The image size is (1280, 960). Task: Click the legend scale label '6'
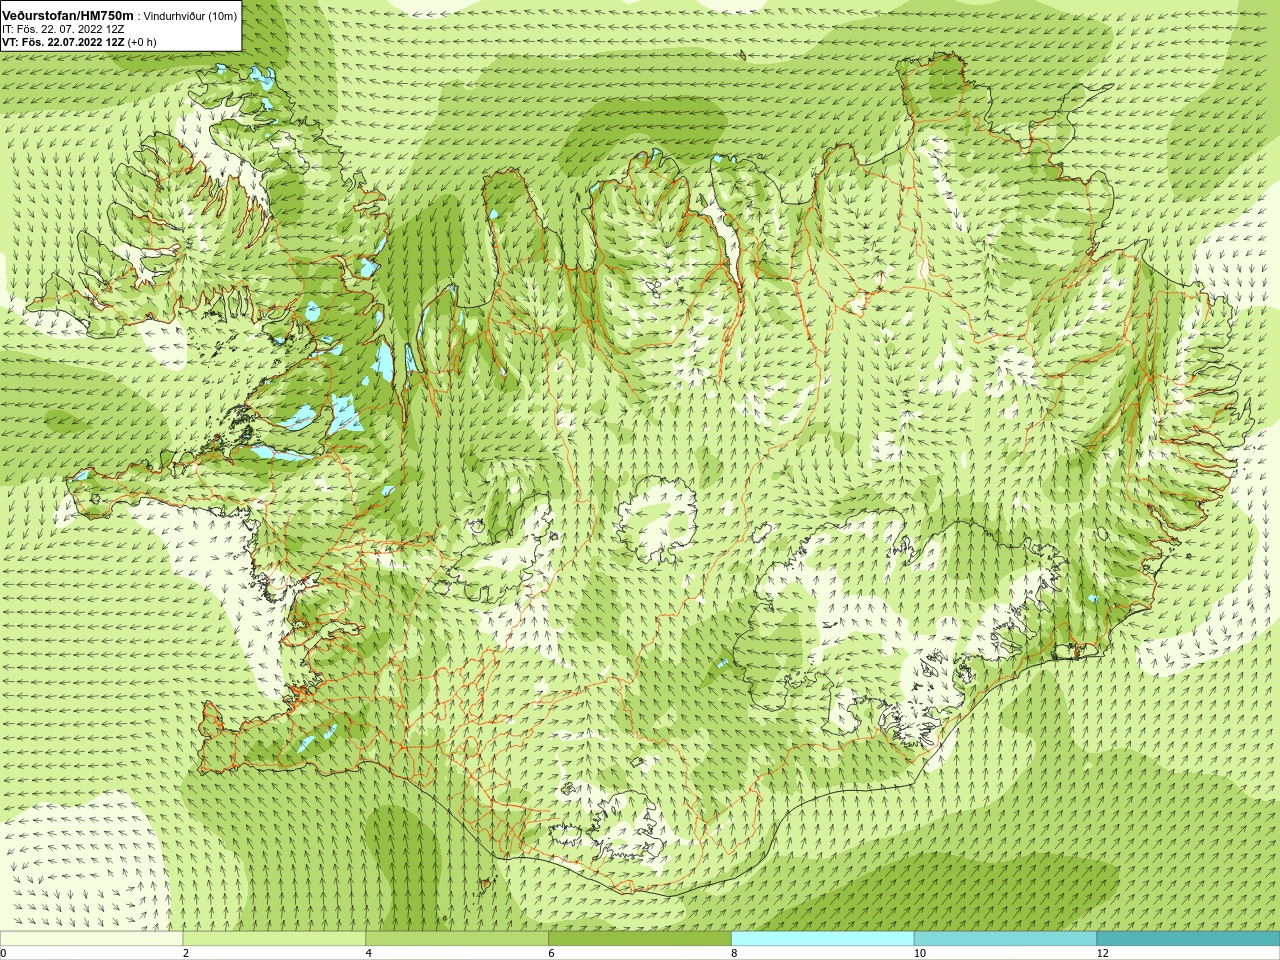coord(552,953)
